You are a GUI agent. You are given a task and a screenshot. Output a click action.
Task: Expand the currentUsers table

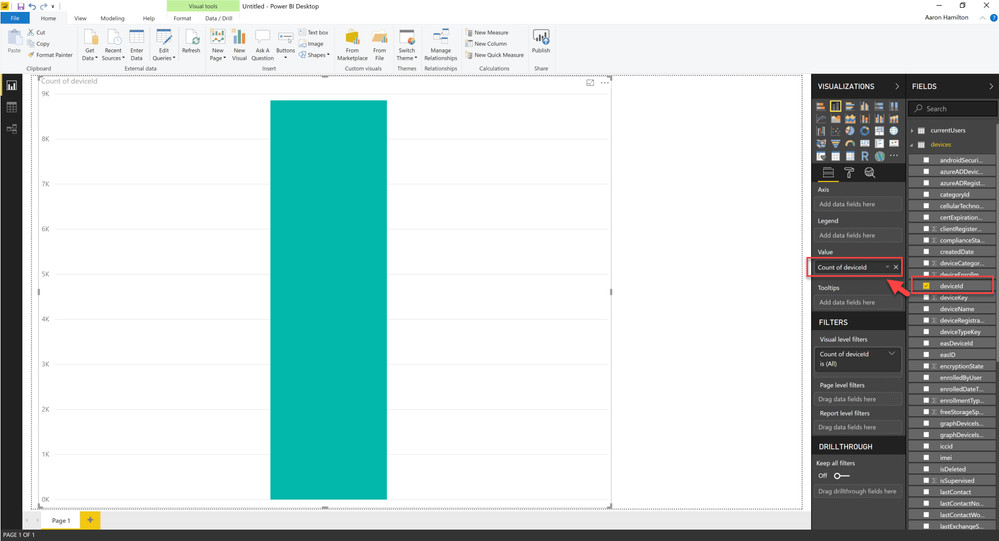[912, 130]
